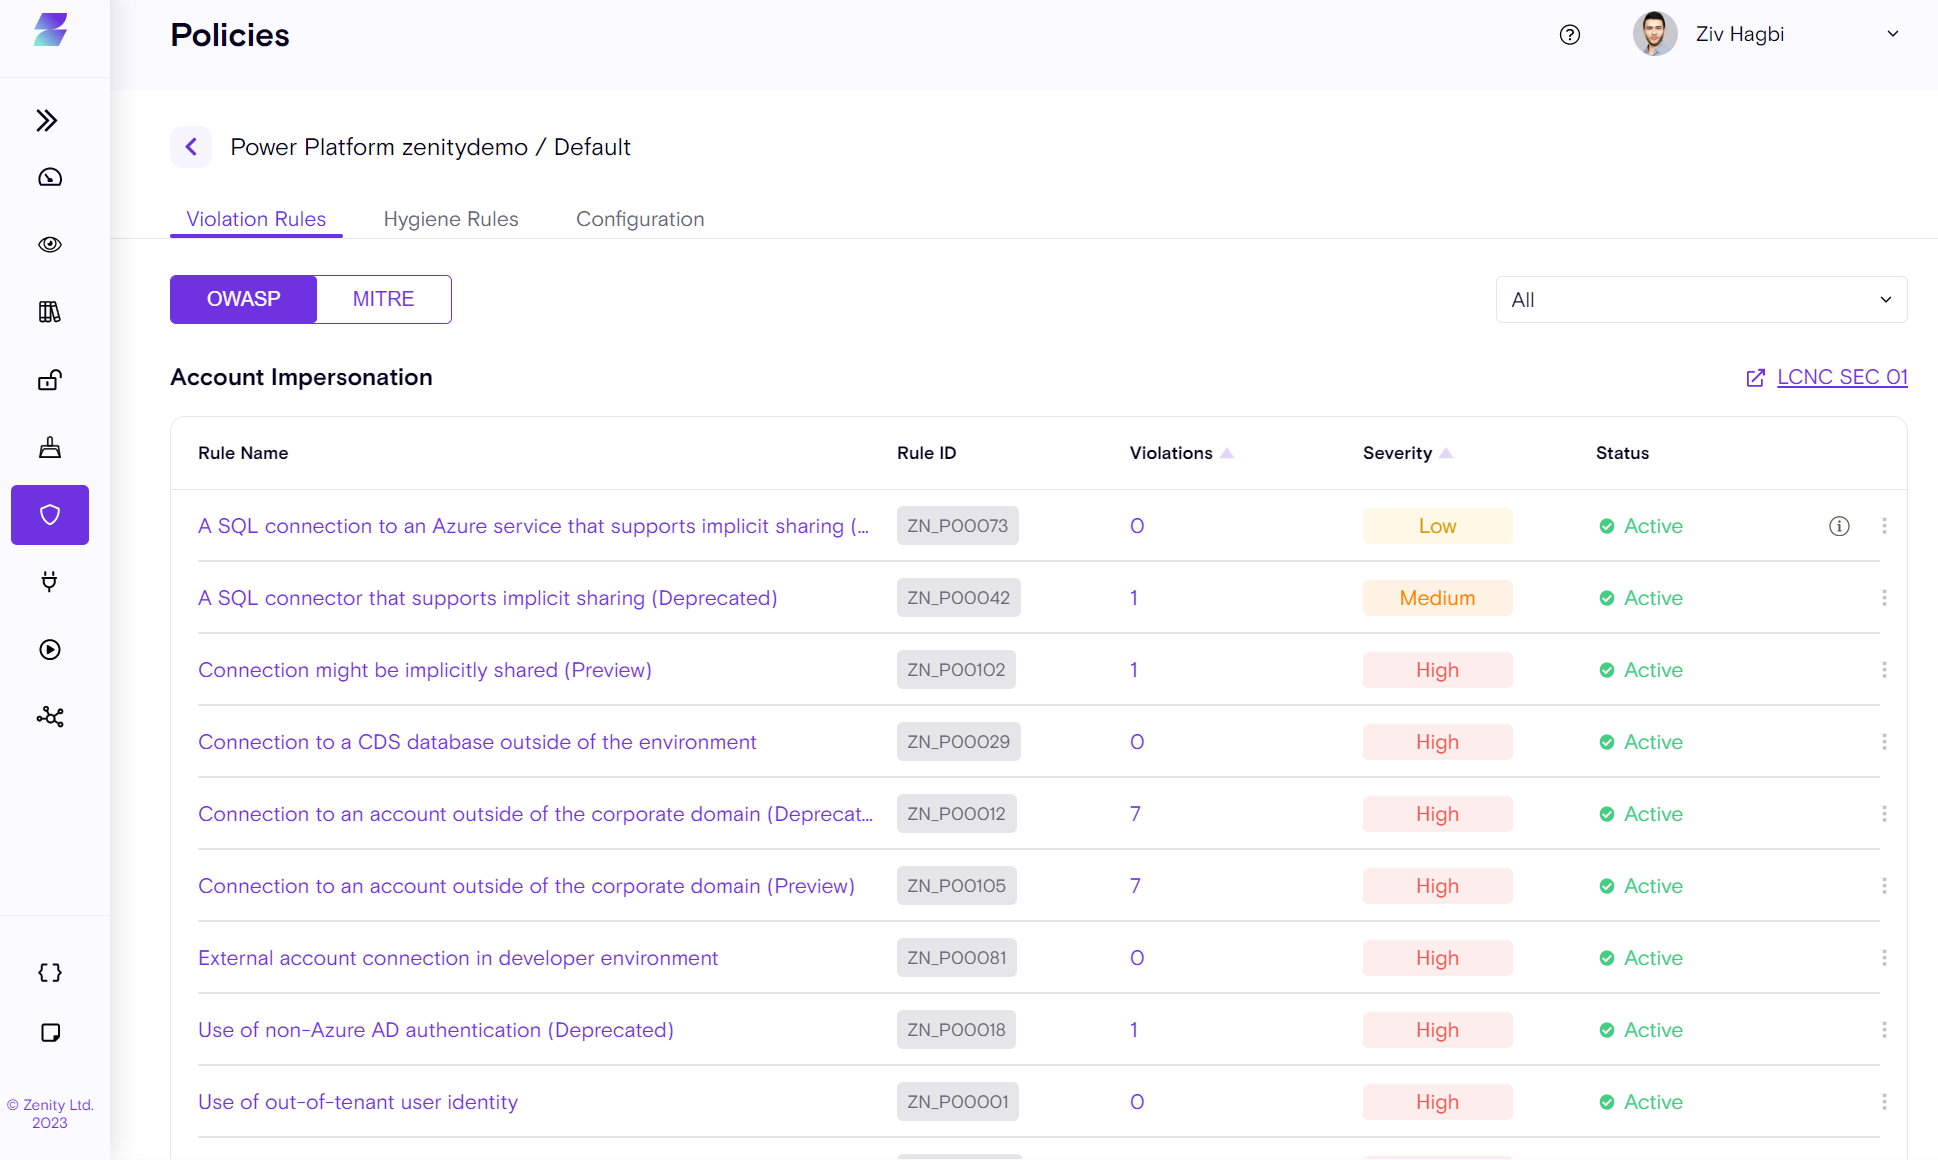Click the eye visibility icon in sidebar

[50, 245]
